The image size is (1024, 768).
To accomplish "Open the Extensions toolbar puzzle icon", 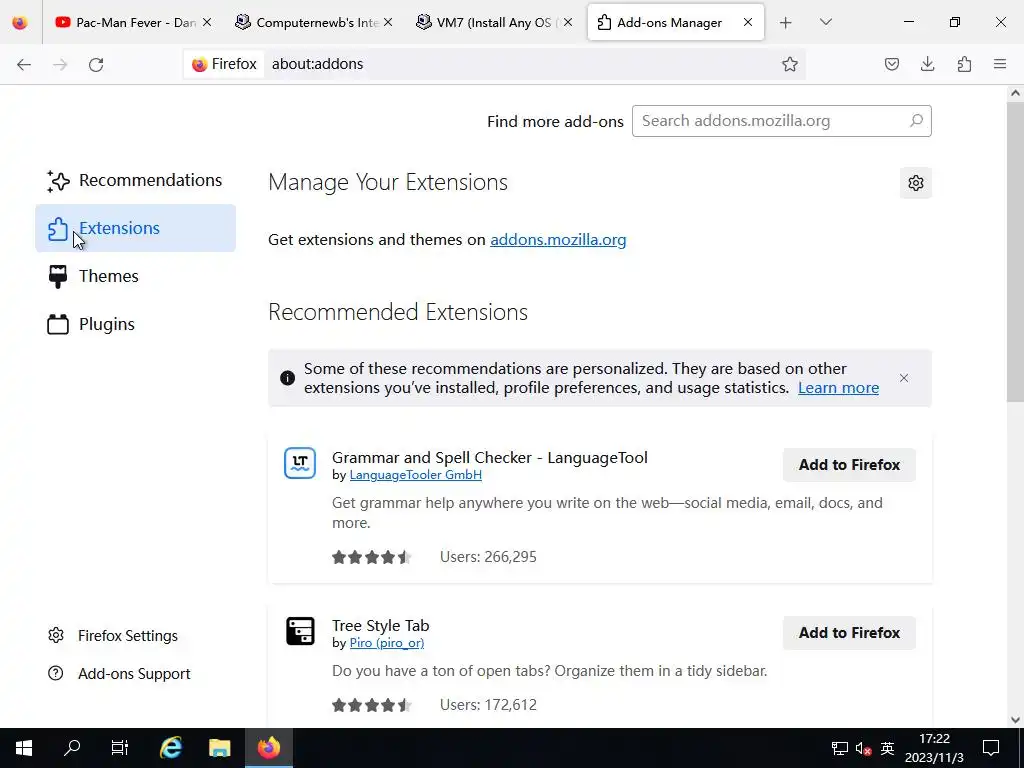I will (x=964, y=64).
